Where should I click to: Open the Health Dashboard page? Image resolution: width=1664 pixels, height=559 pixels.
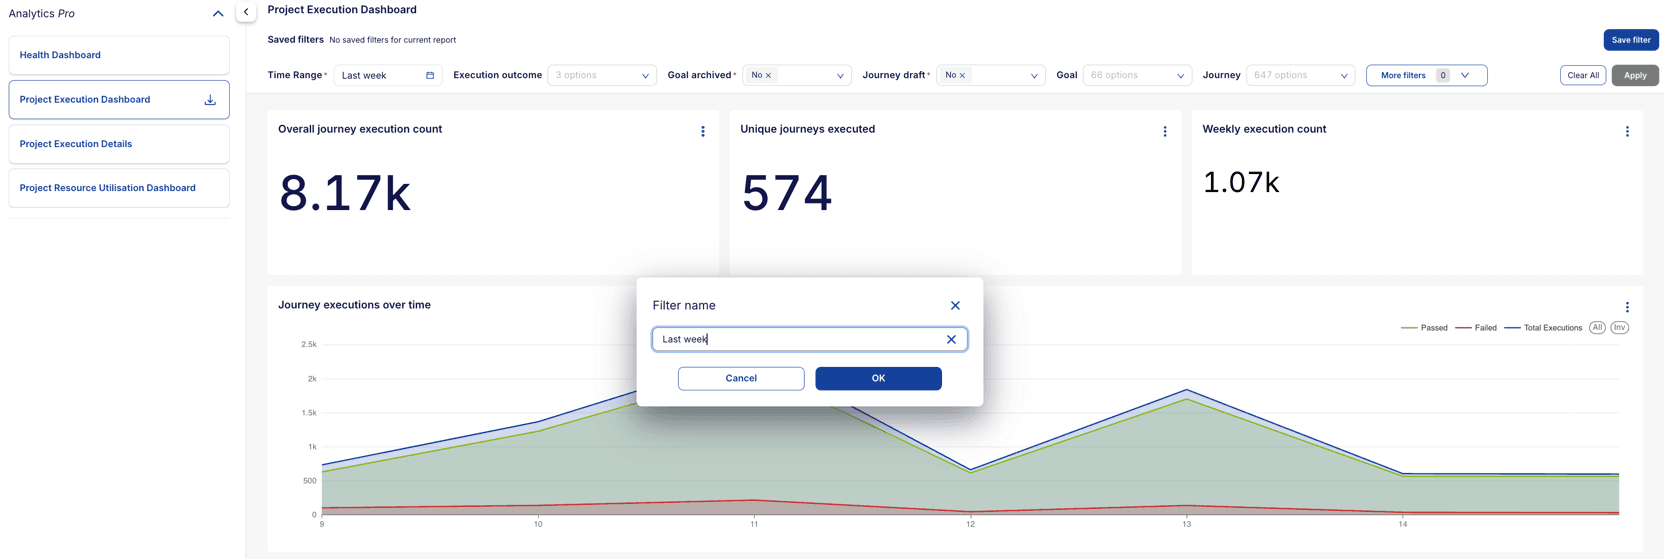(60, 55)
